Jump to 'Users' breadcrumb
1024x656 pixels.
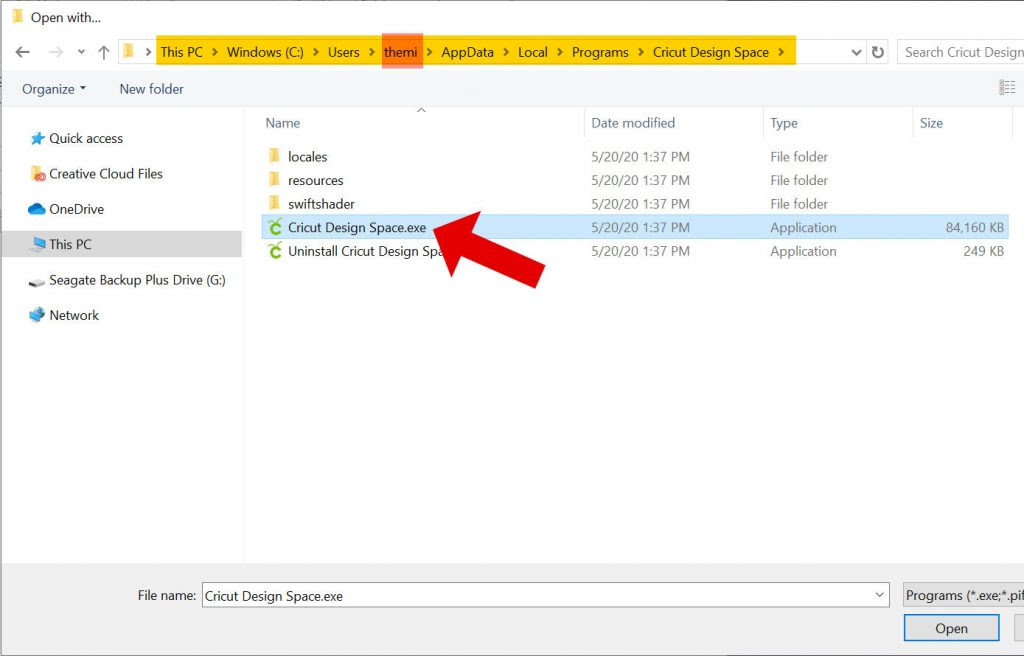coord(344,52)
